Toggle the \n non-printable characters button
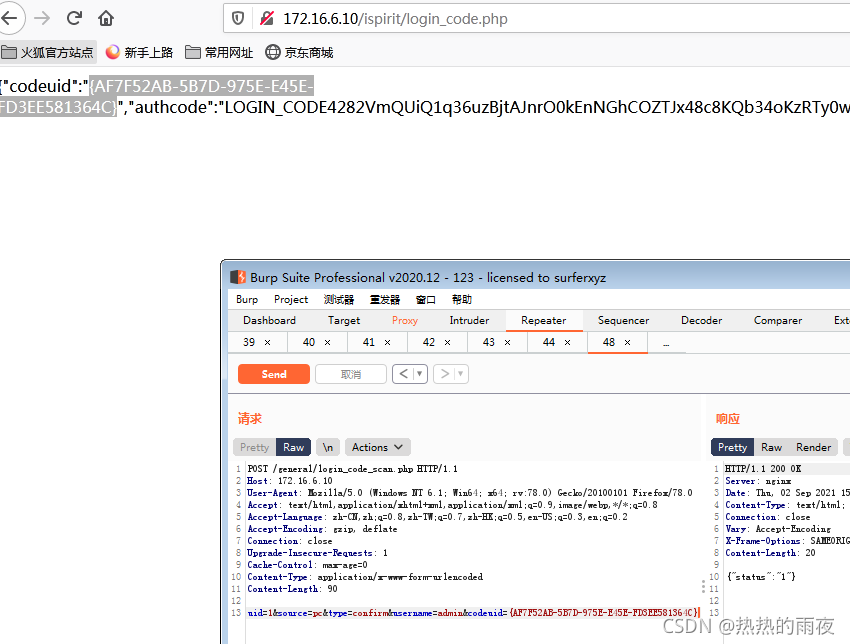The width and height of the screenshot is (850, 644). point(327,447)
